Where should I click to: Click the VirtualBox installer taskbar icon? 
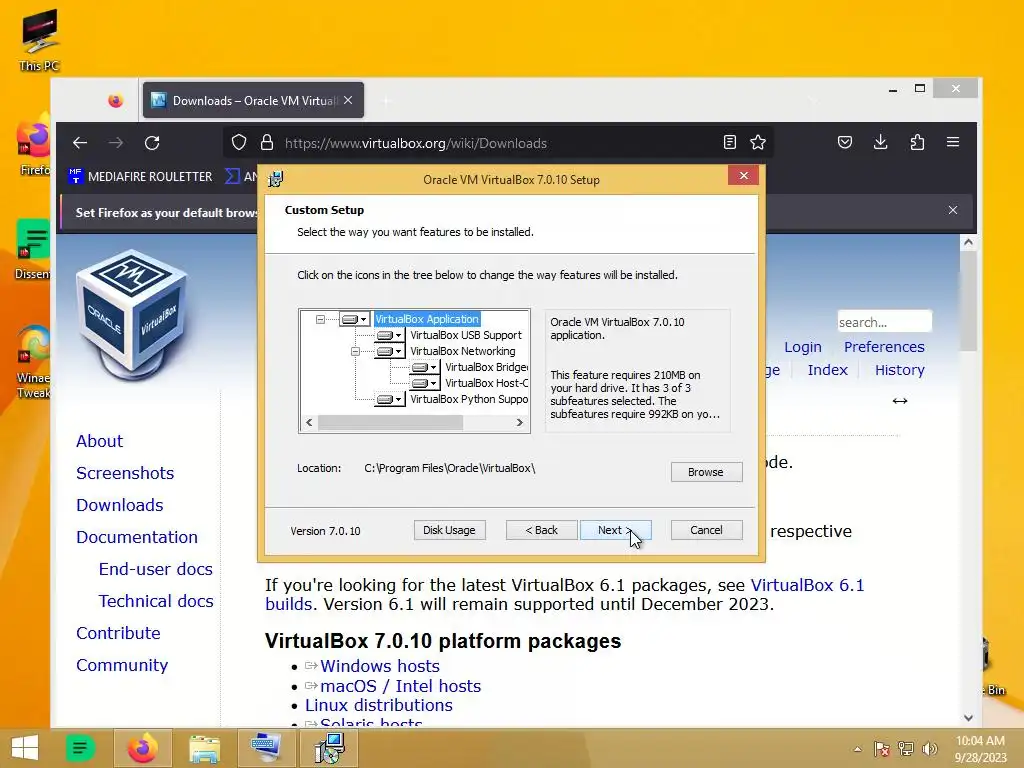pos(329,748)
